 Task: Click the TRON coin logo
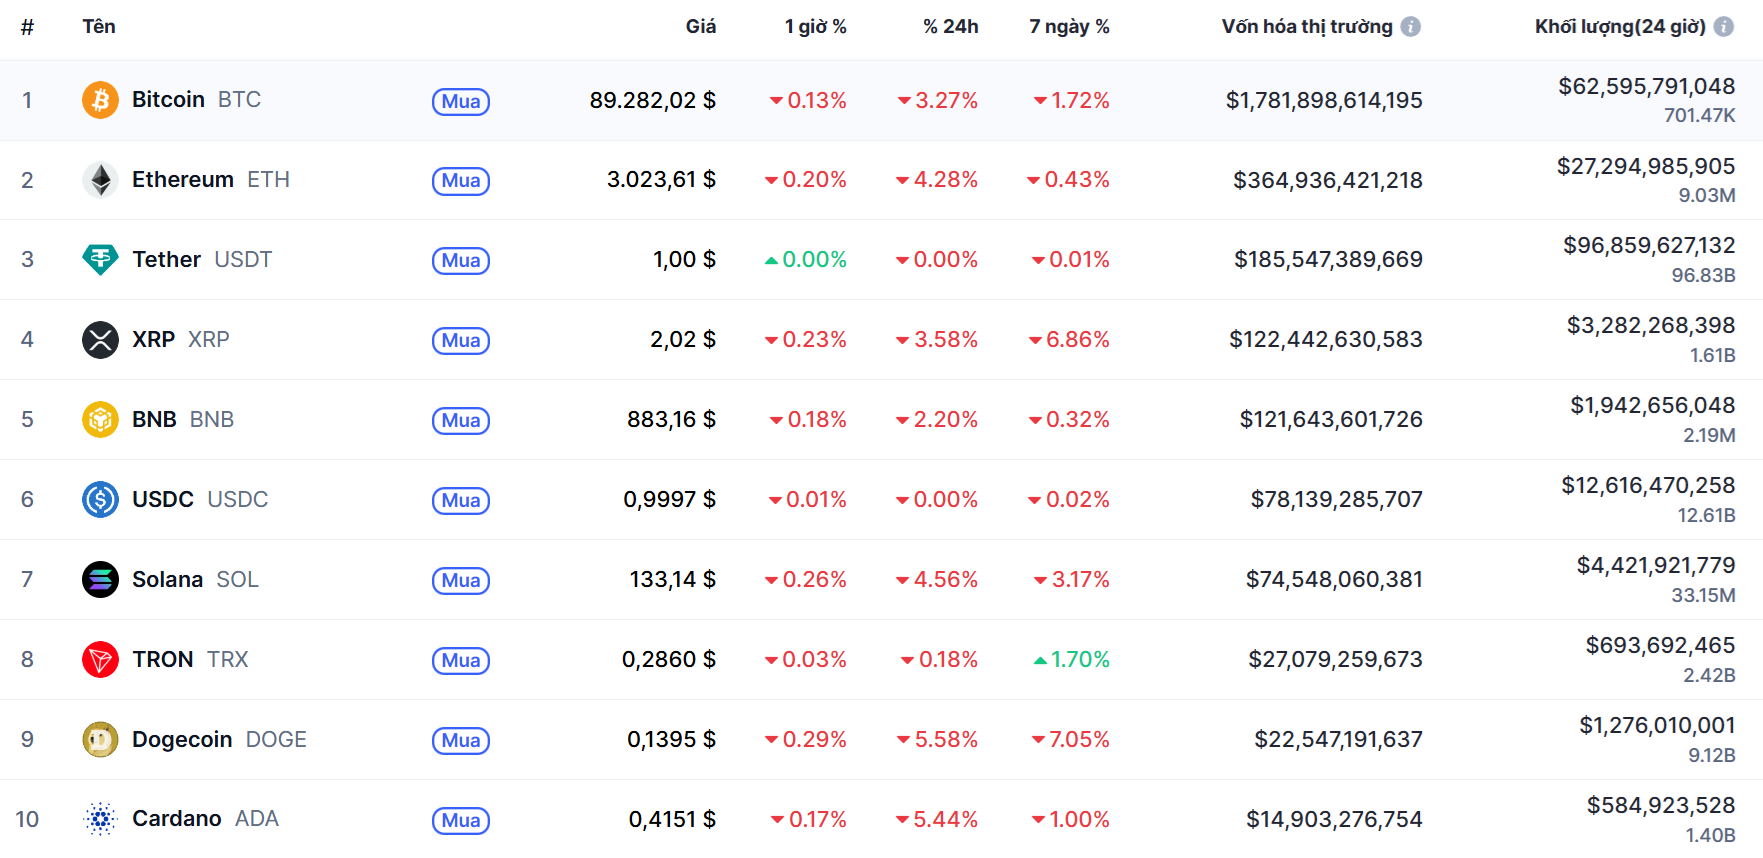tap(100, 660)
